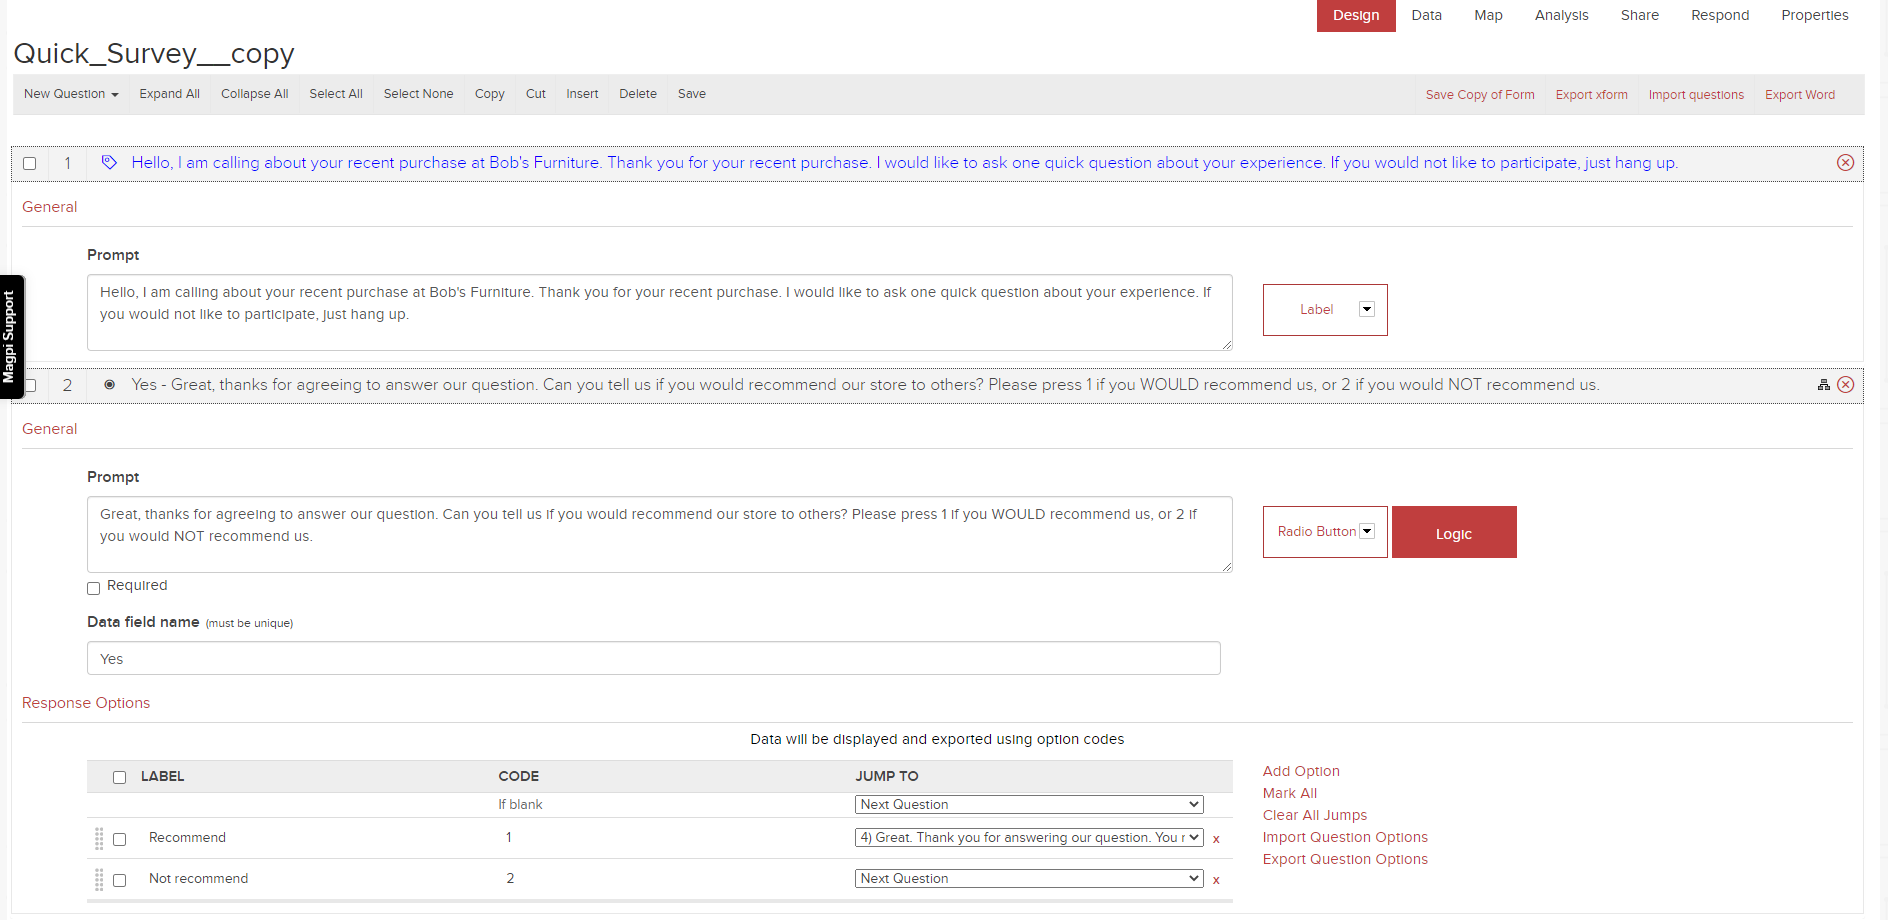Click the Add Option link
Screen dimensions: 1888x920
coord(1301,771)
